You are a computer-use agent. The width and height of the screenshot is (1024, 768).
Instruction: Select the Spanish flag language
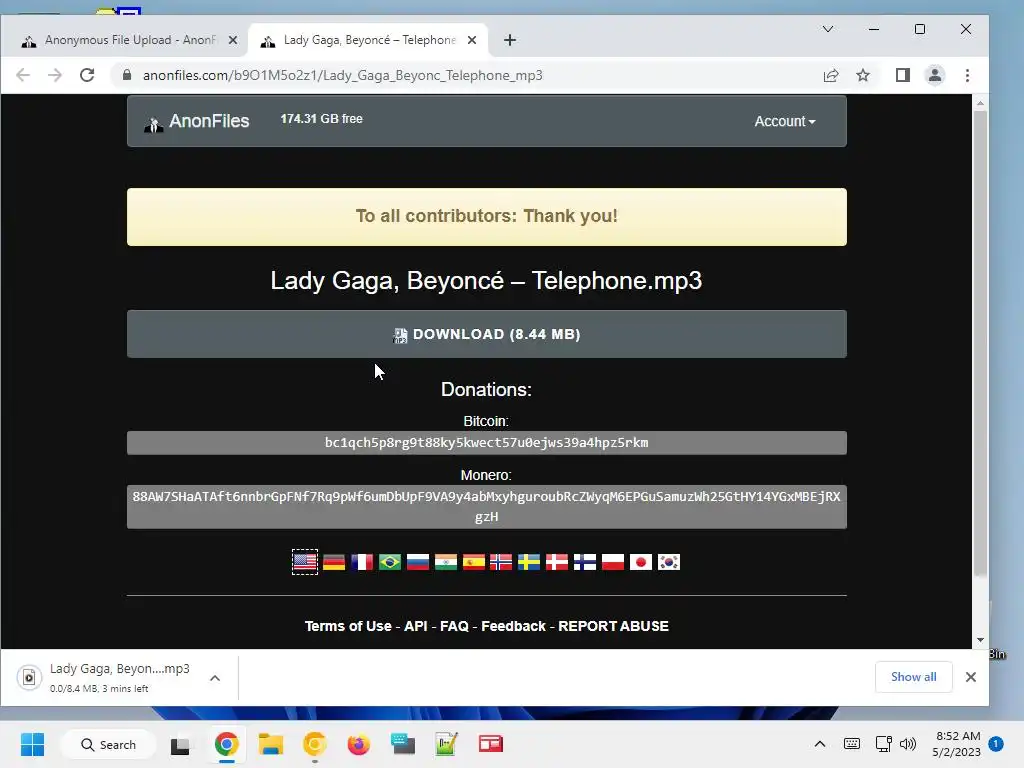(x=473, y=562)
